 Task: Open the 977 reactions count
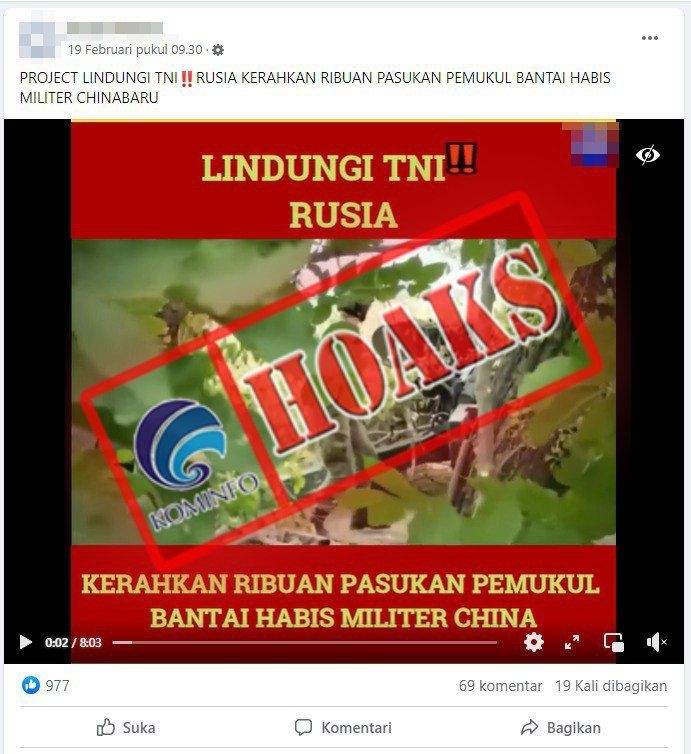coord(57,686)
